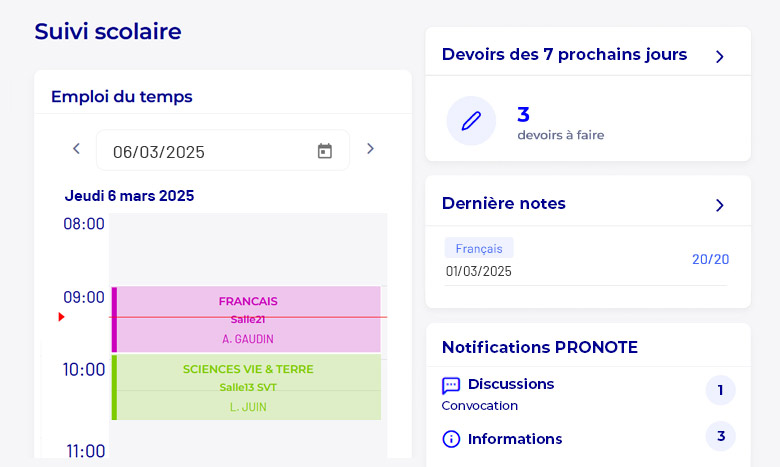Click the Discussions chat bubble icon
The image size is (780, 467).
click(451, 385)
